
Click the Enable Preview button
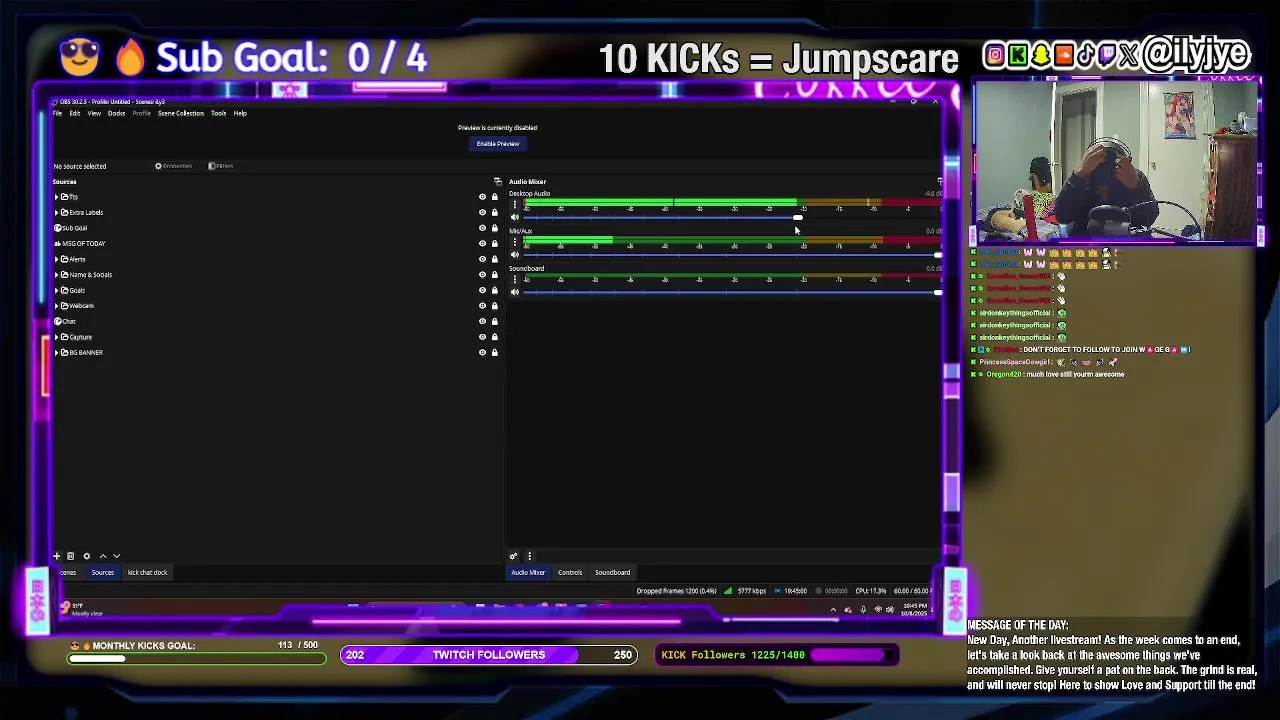pos(497,144)
